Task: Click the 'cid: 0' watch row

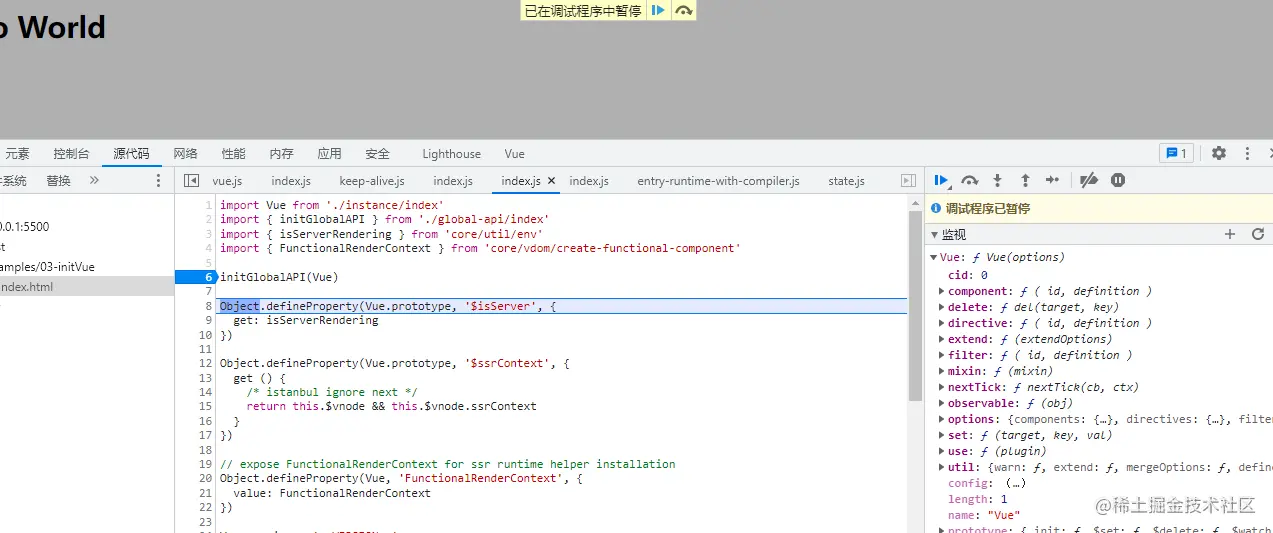Action: pos(1099,275)
